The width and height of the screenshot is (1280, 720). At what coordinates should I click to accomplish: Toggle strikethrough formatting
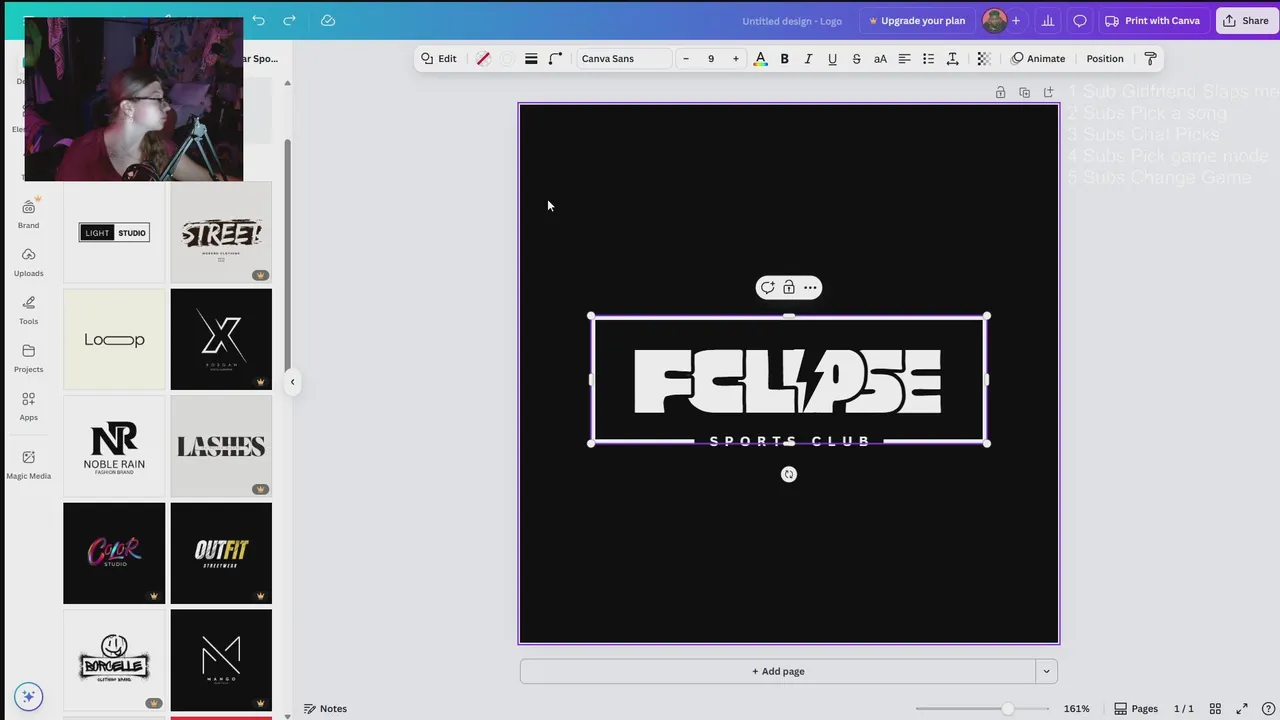[x=856, y=59]
